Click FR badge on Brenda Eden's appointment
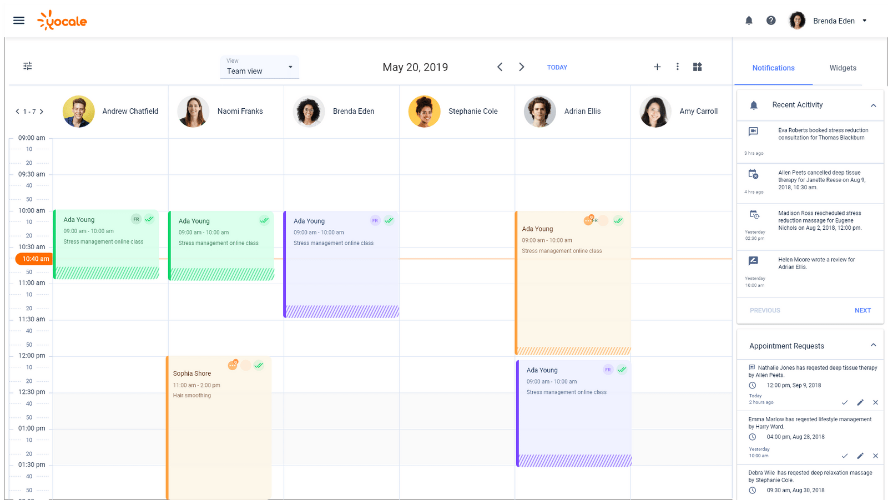The width and height of the screenshot is (890, 500). [375, 220]
